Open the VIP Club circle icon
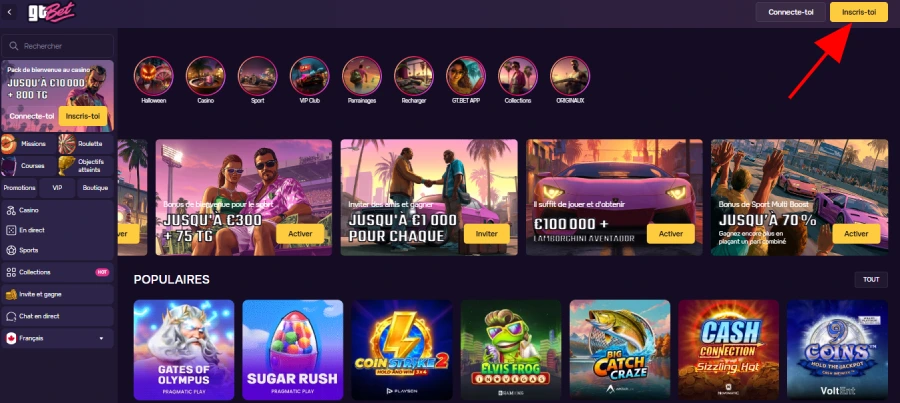Image resolution: width=900 pixels, height=403 pixels. 309,76
